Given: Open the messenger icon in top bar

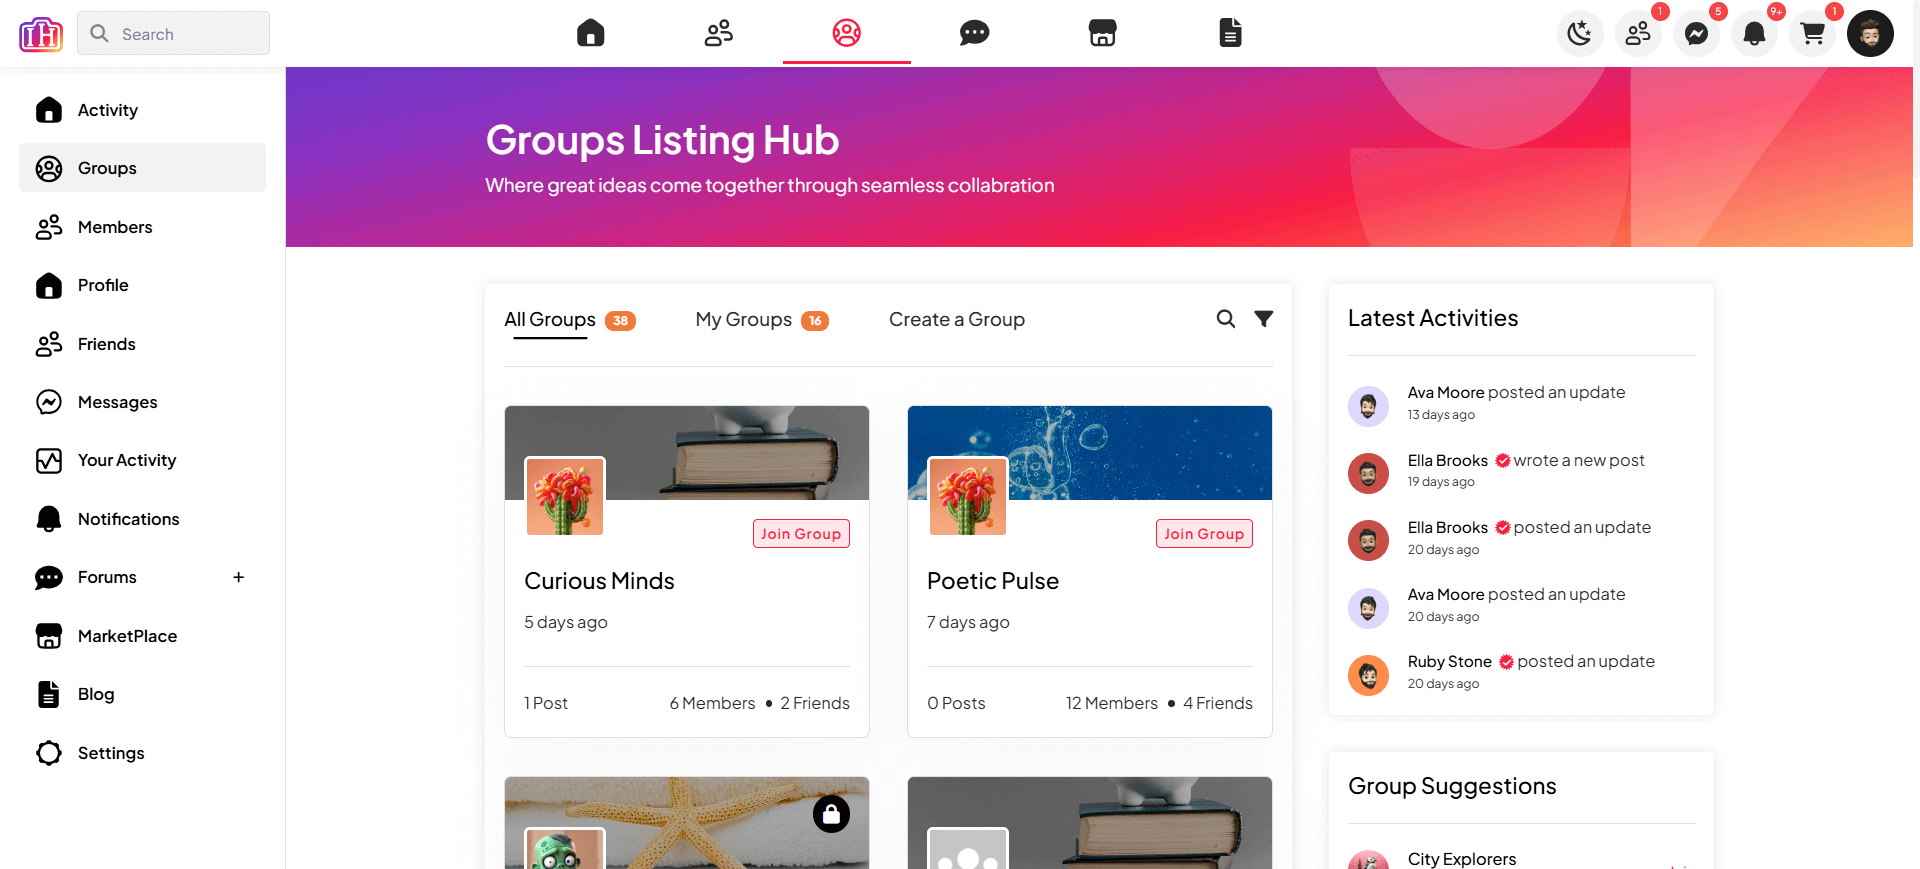Looking at the screenshot, I should click(x=1696, y=34).
